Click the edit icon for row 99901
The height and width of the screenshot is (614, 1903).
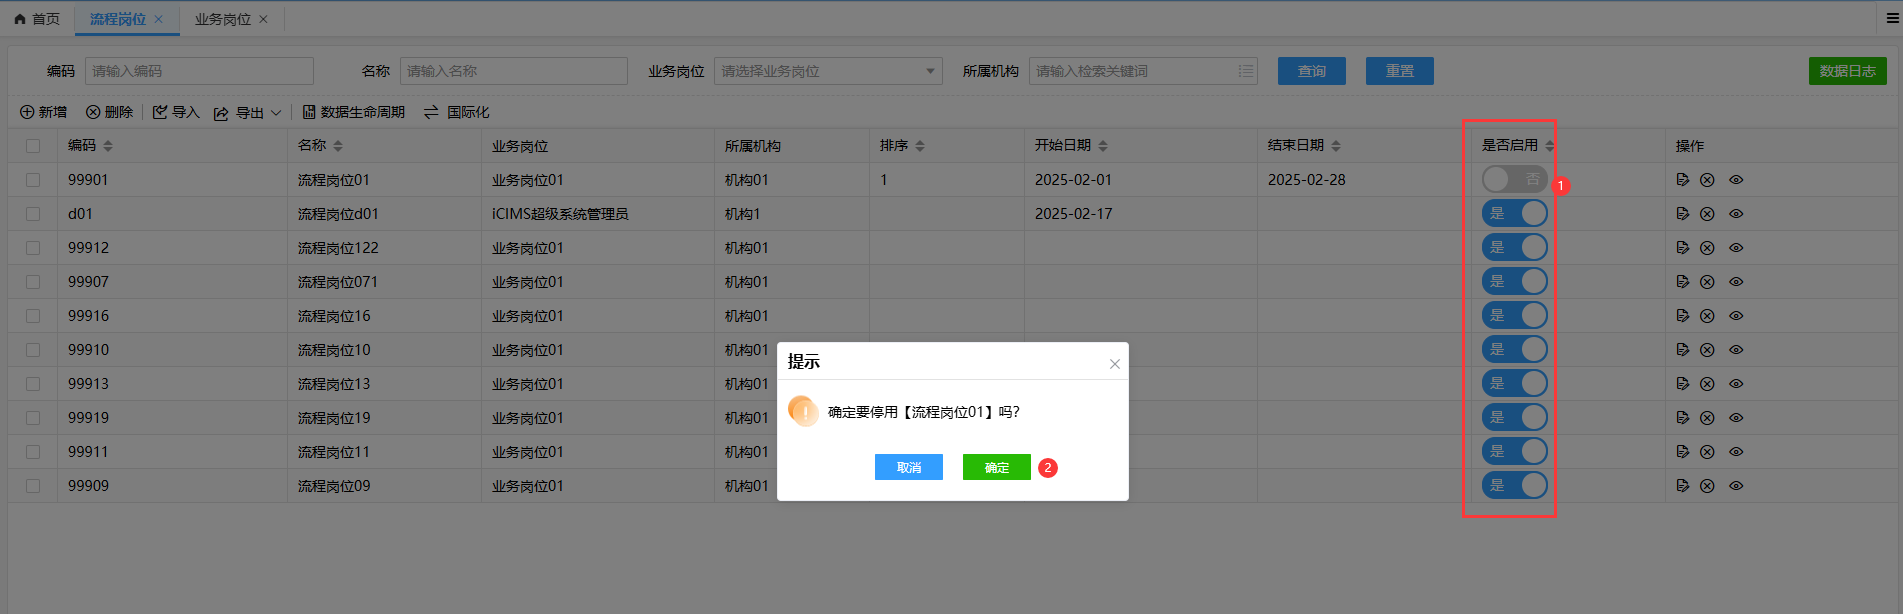(x=1682, y=180)
